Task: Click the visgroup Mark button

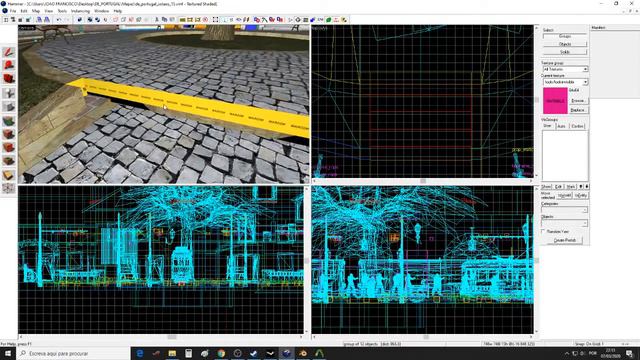Action: pos(571,187)
